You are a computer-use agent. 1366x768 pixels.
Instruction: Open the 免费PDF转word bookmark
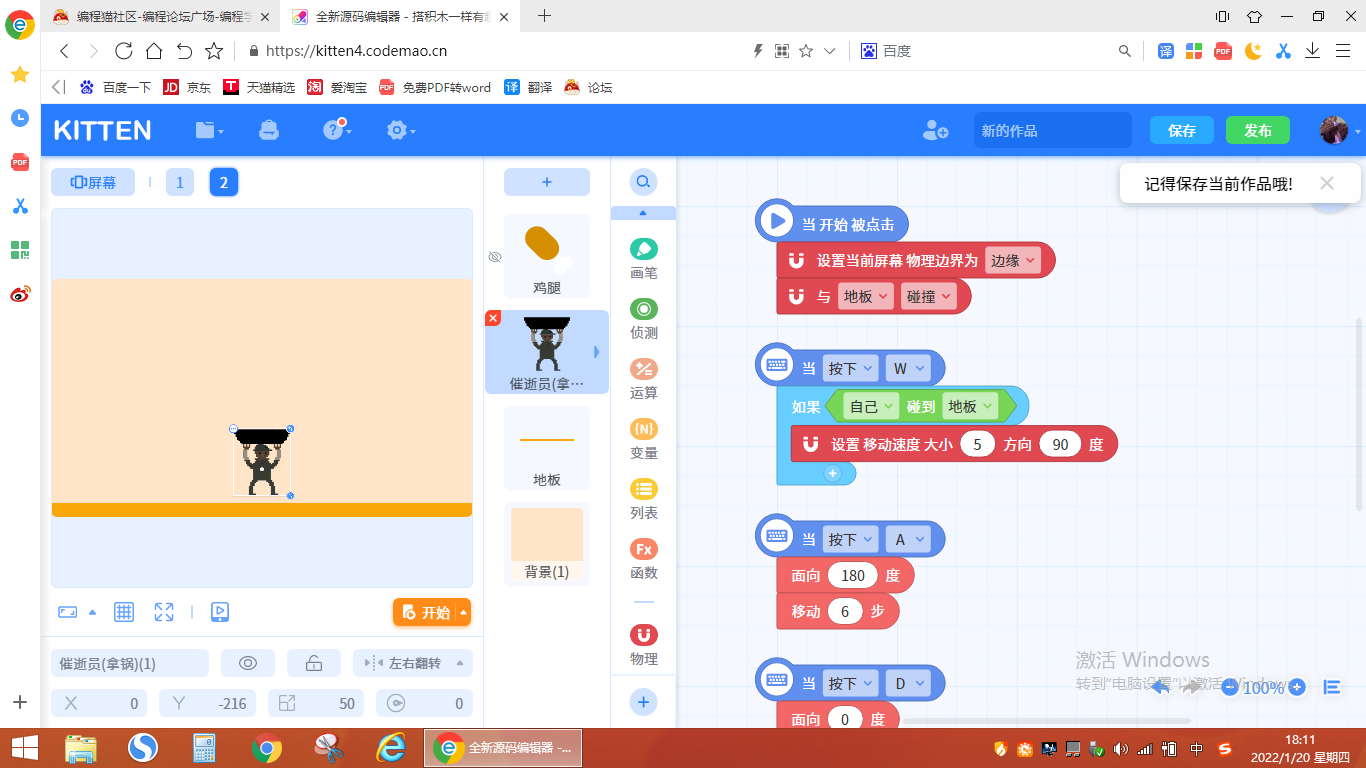[435, 87]
